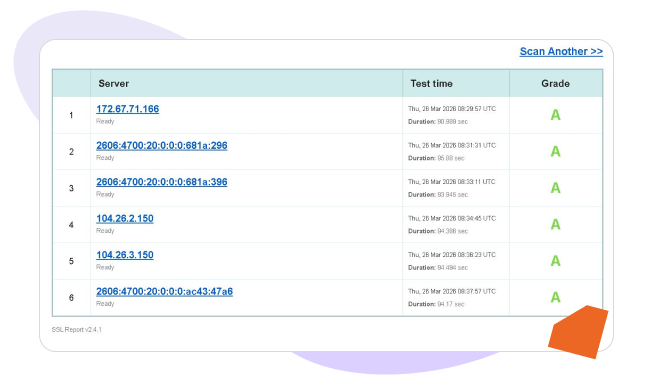
Task: Open report for 2606:4700:20:0:0:0:ac43:47a6
Action: coord(164,292)
